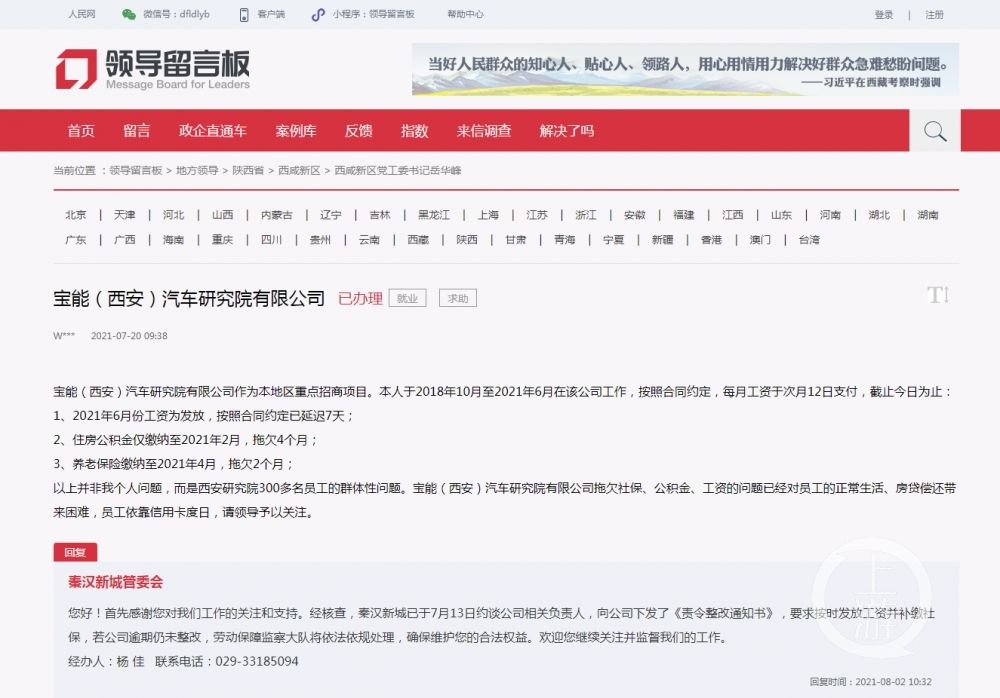Click 帮助中心 link
Image resolution: width=1000 pixels, height=698 pixels.
(466, 14)
